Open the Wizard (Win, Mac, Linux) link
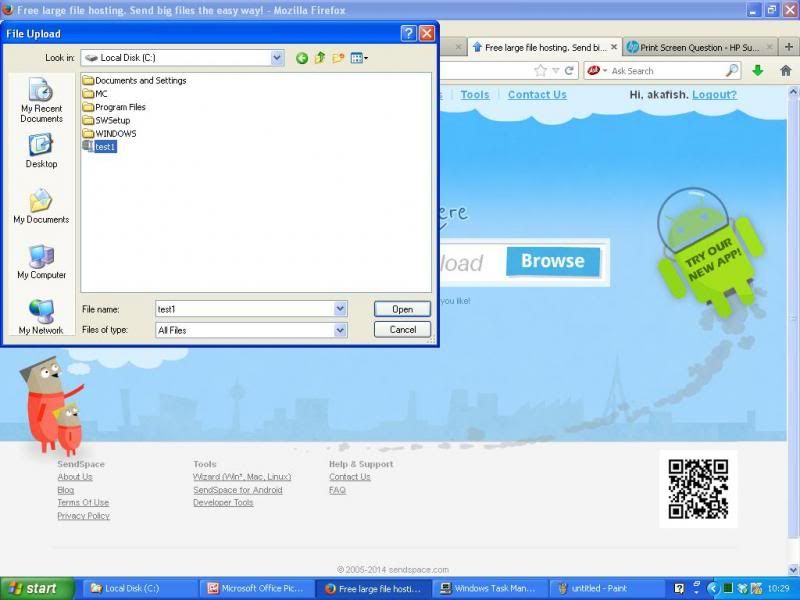 [242, 477]
